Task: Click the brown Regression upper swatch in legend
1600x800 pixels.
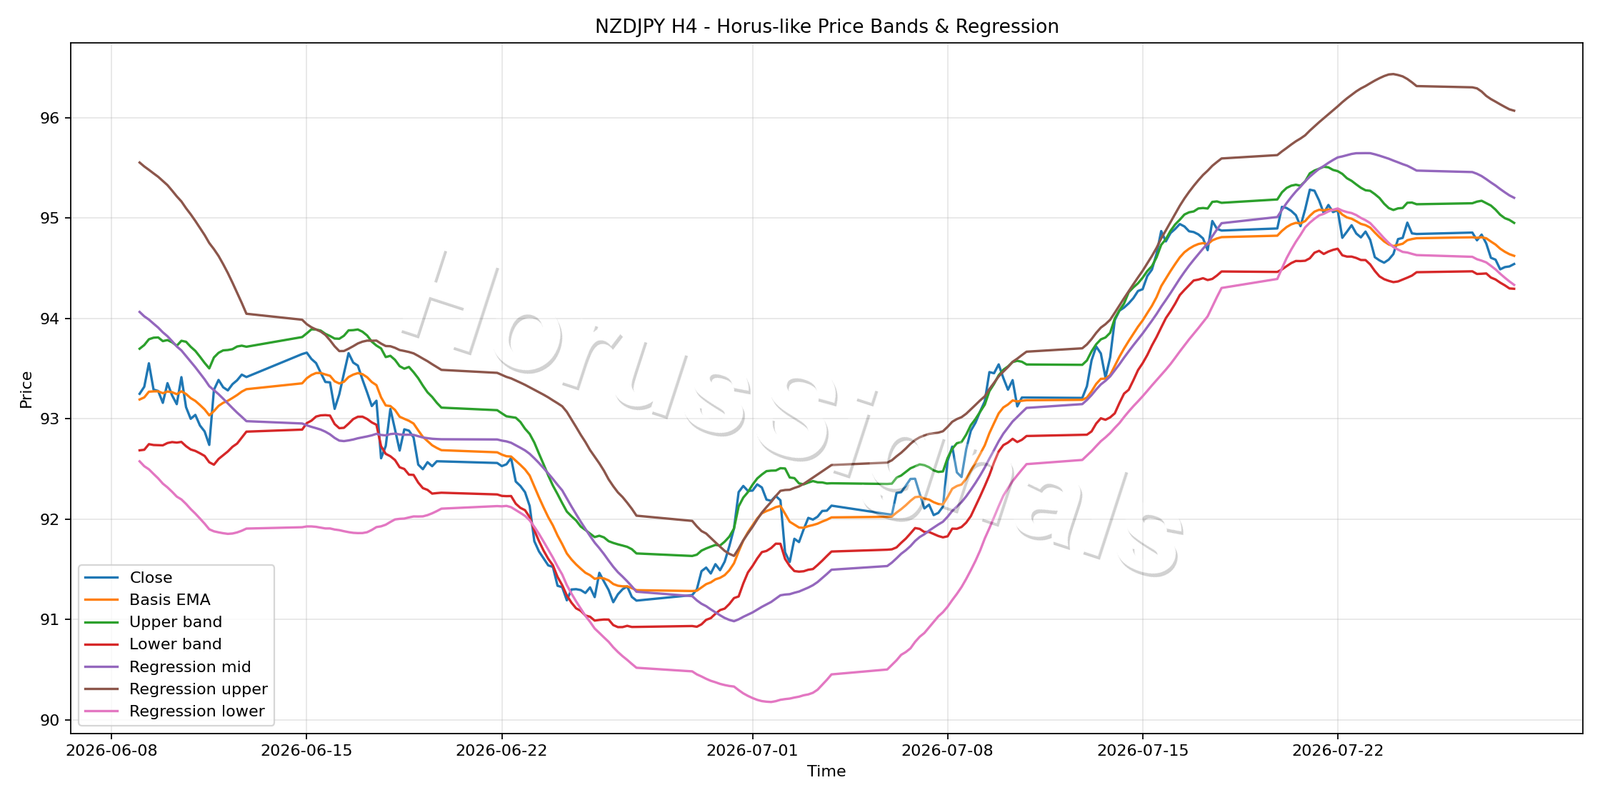Action: [101, 689]
